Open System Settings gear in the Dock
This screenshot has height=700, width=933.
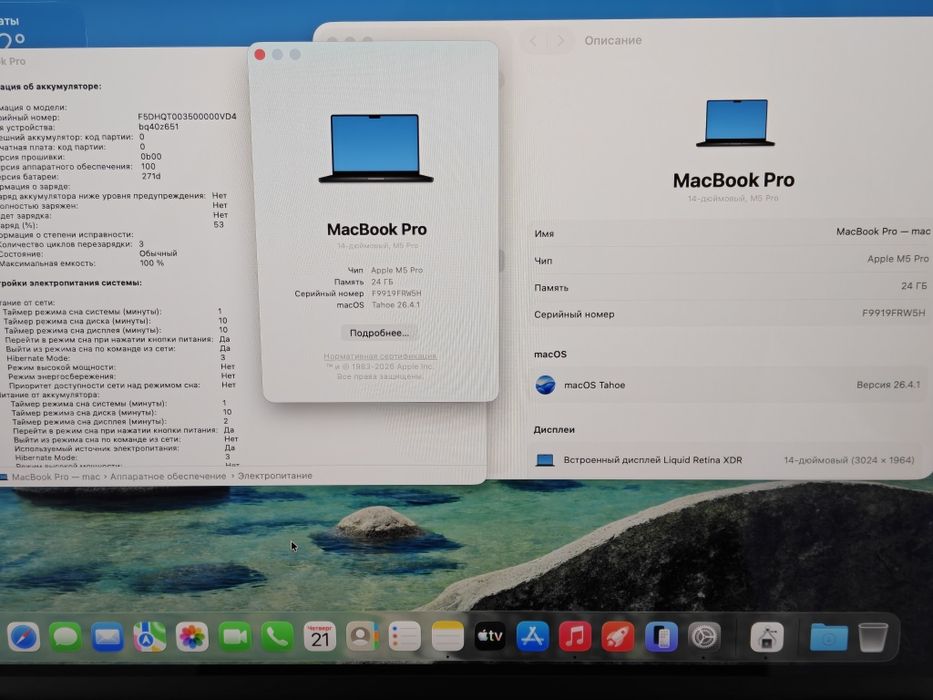pyautogui.click(x=704, y=637)
